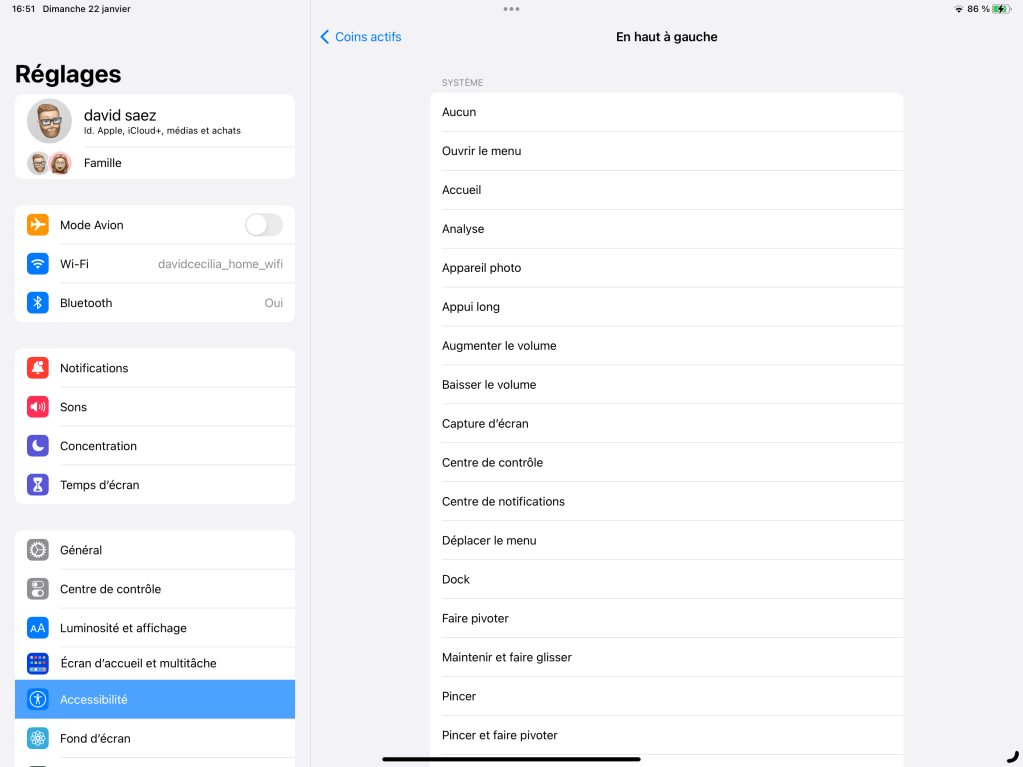Select Accessibilité in the sidebar
The height and width of the screenshot is (767, 1023).
coord(155,700)
